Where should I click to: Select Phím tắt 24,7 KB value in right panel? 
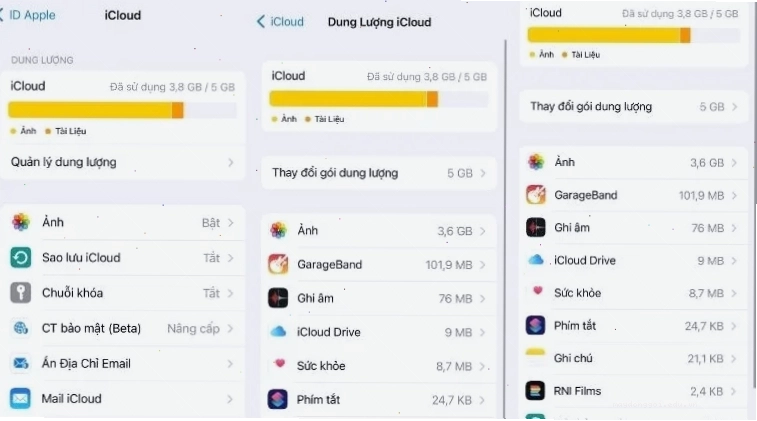pos(704,326)
